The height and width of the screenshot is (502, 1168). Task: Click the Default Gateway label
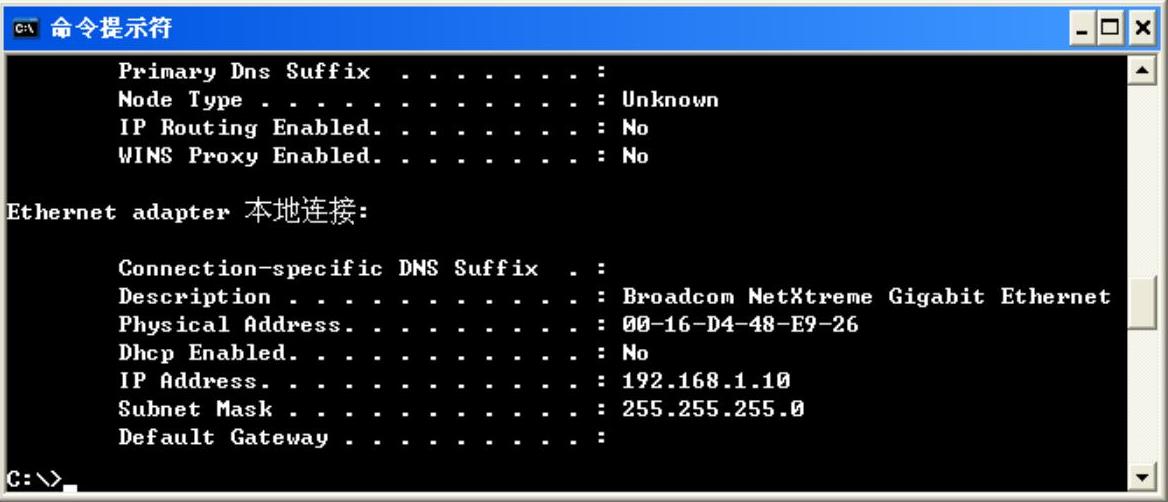pyautogui.click(x=223, y=437)
